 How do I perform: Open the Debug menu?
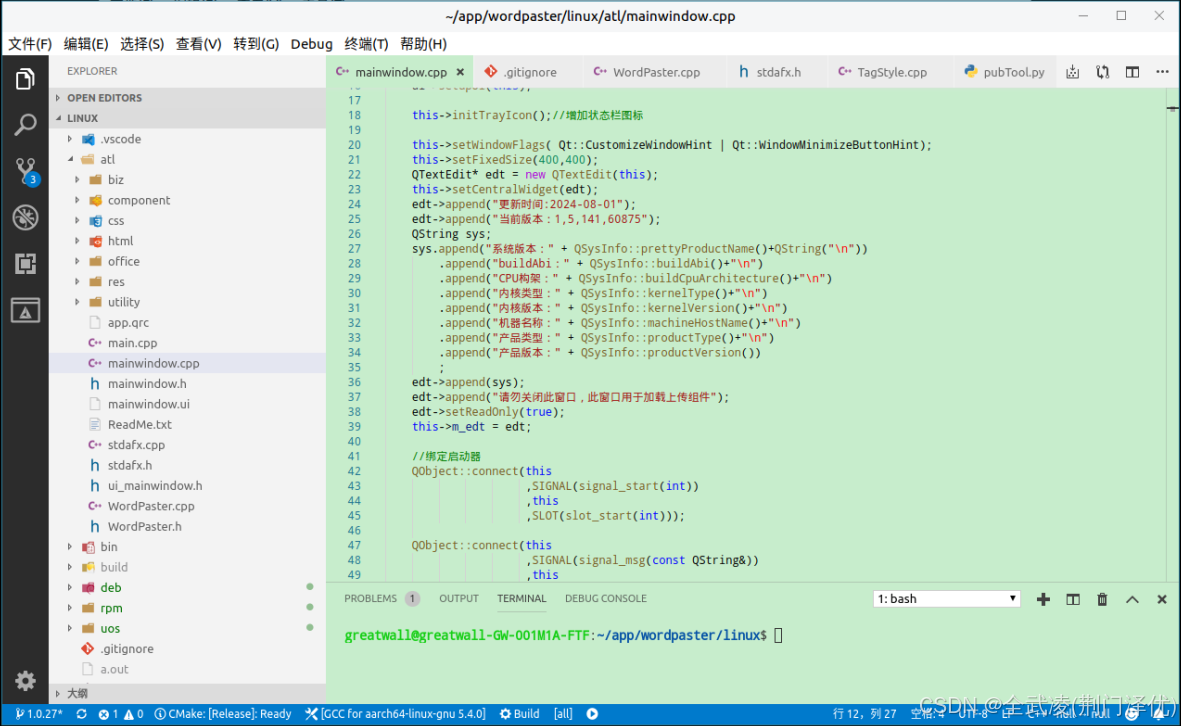[x=311, y=44]
